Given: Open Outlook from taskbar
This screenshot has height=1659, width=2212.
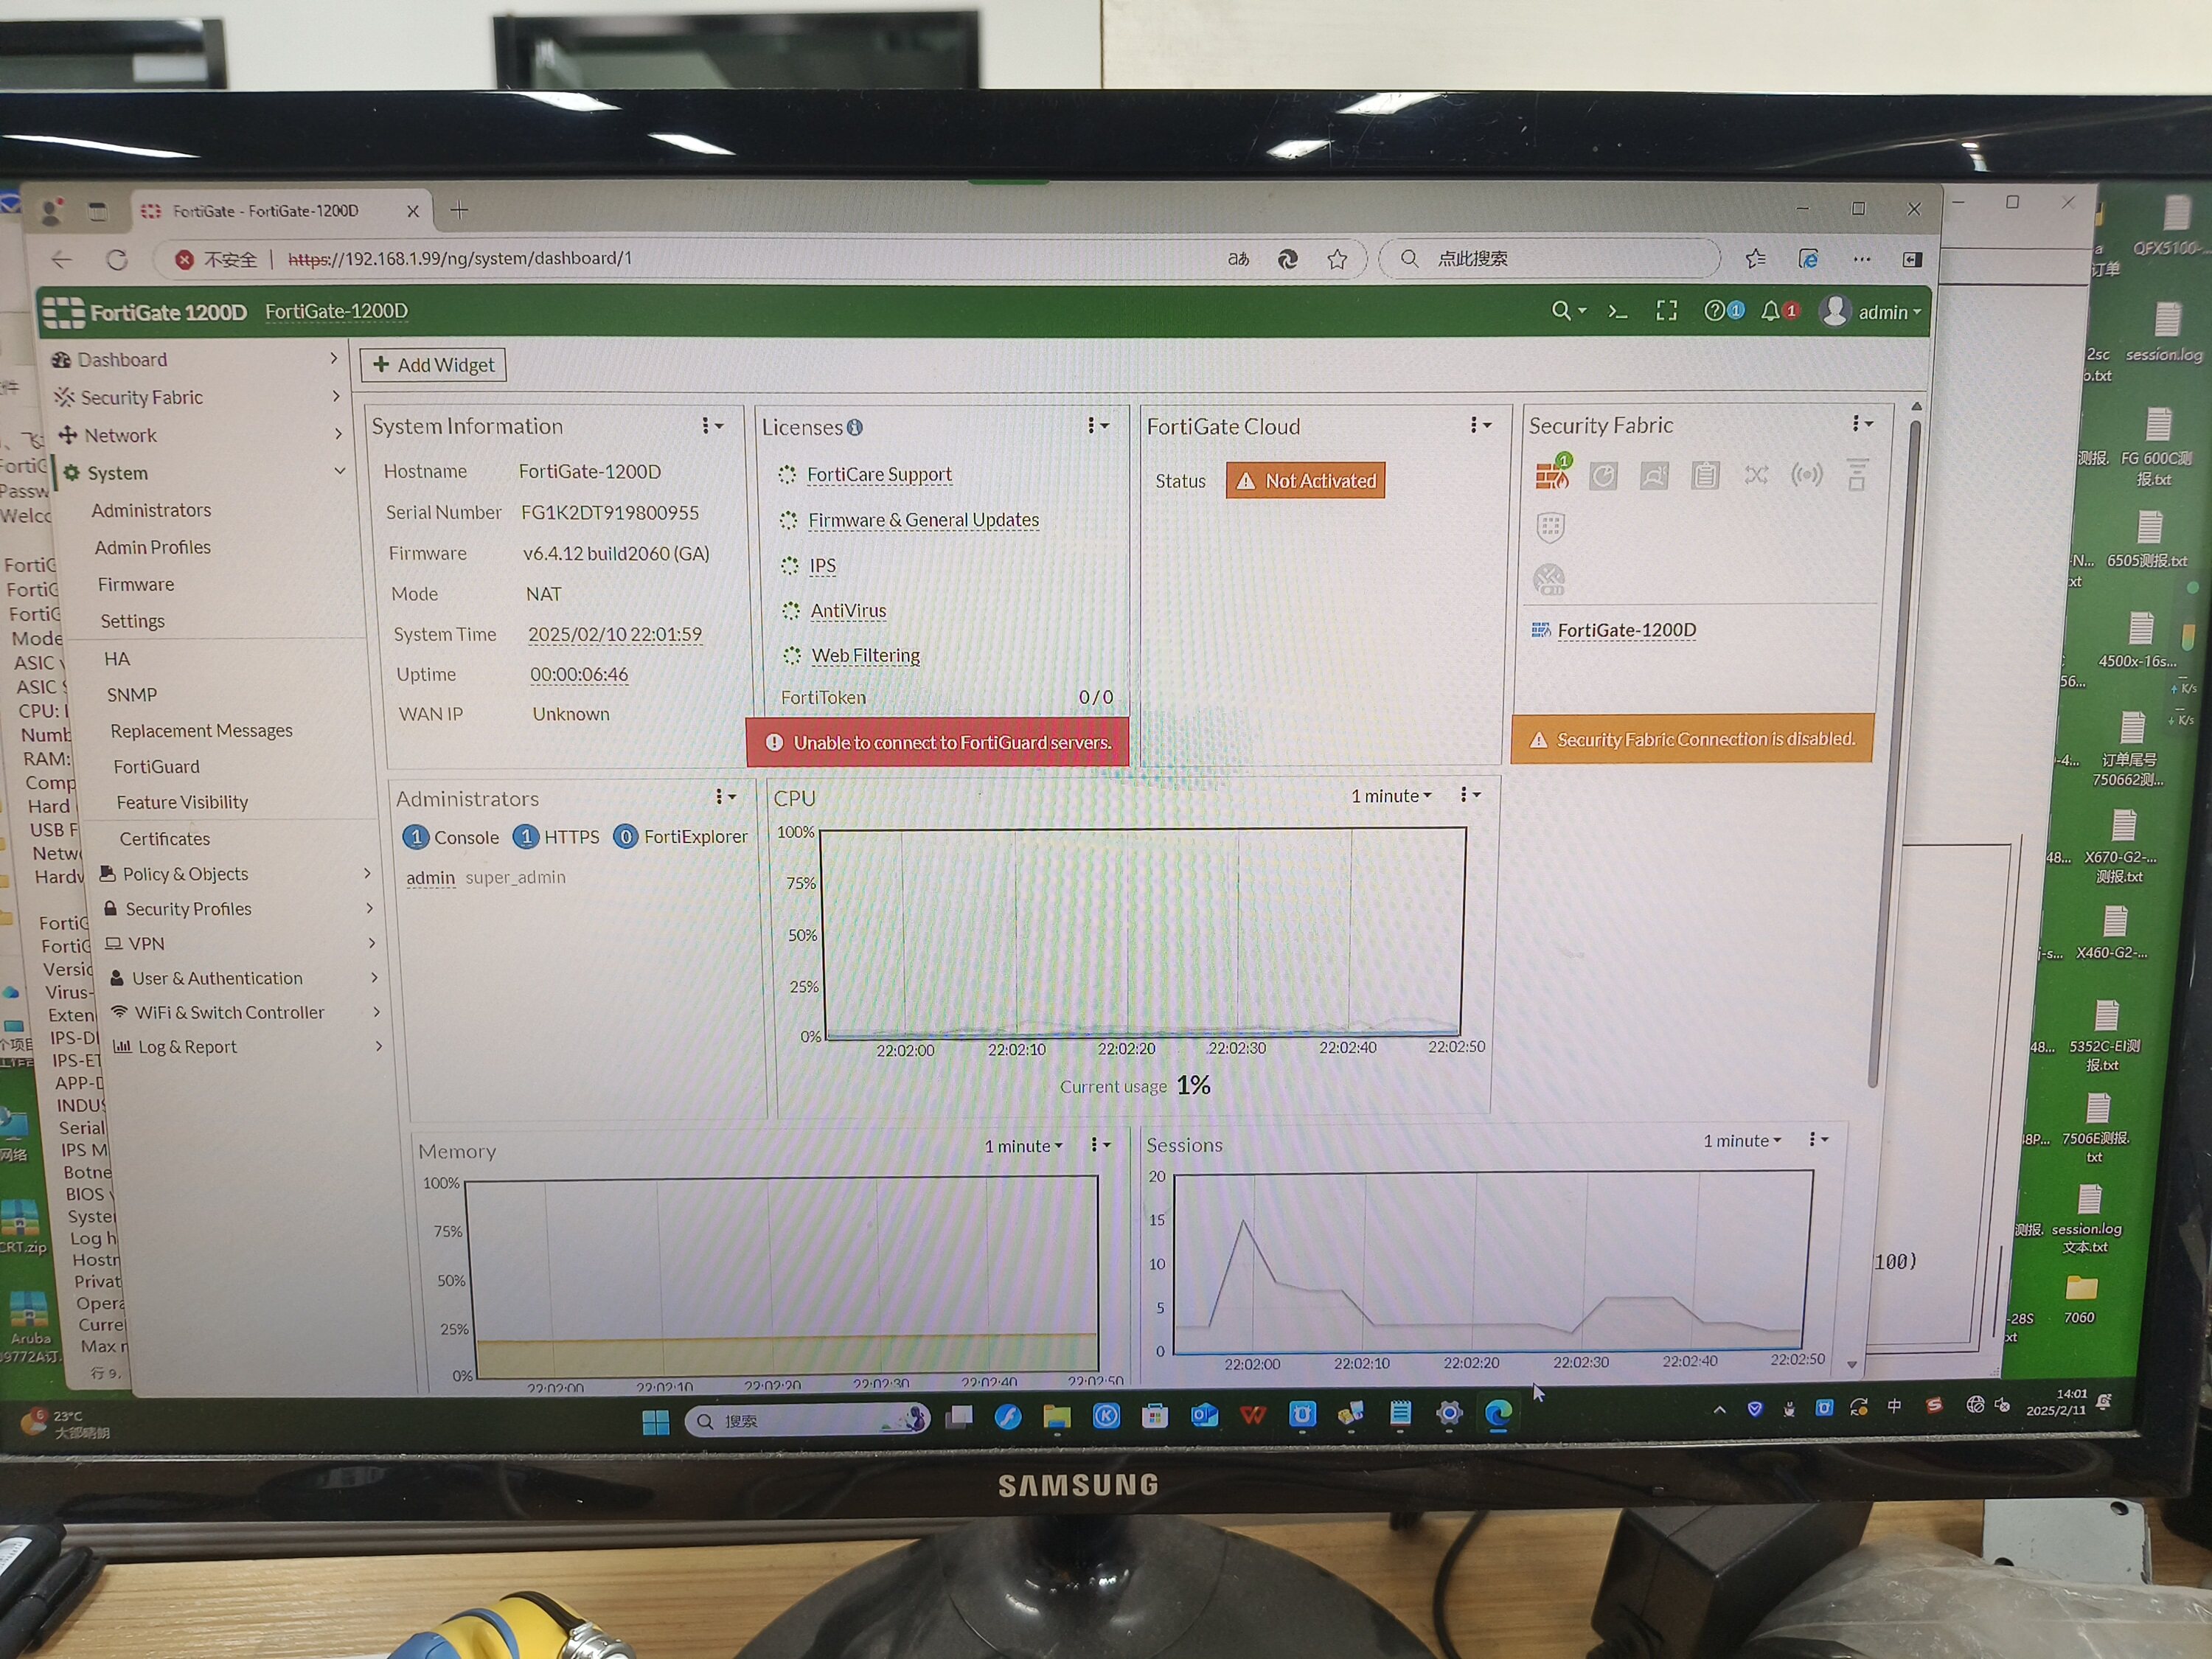Looking at the screenshot, I should [x=1204, y=1416].
